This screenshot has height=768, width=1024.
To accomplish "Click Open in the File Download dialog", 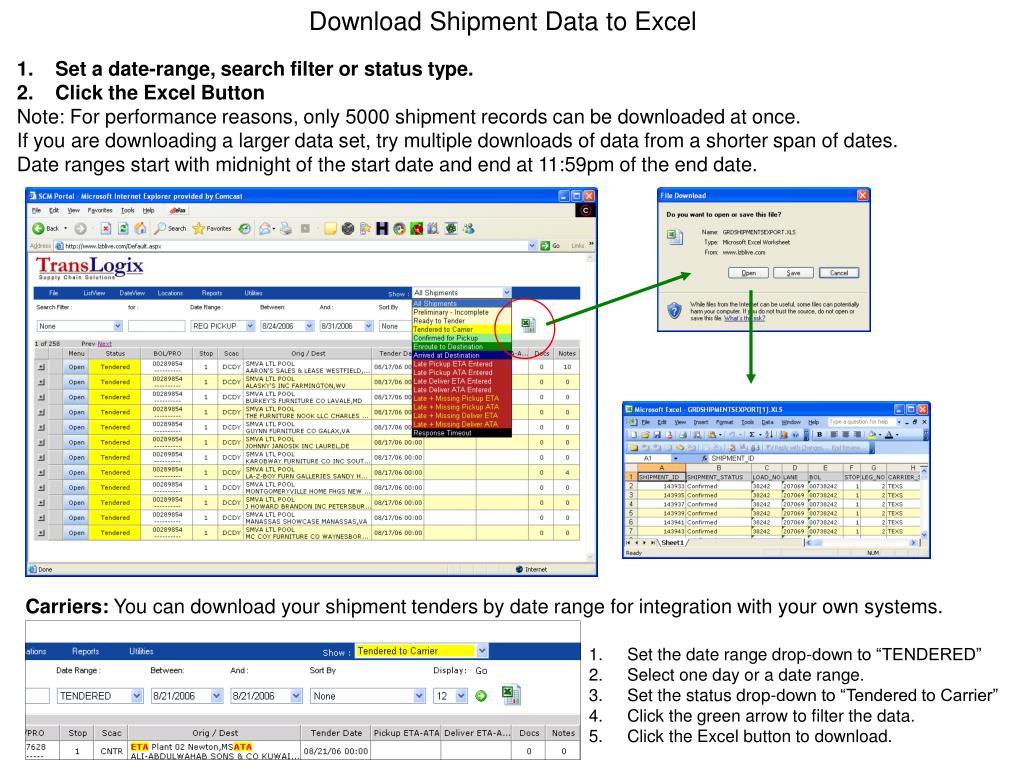I will [748, 273].
